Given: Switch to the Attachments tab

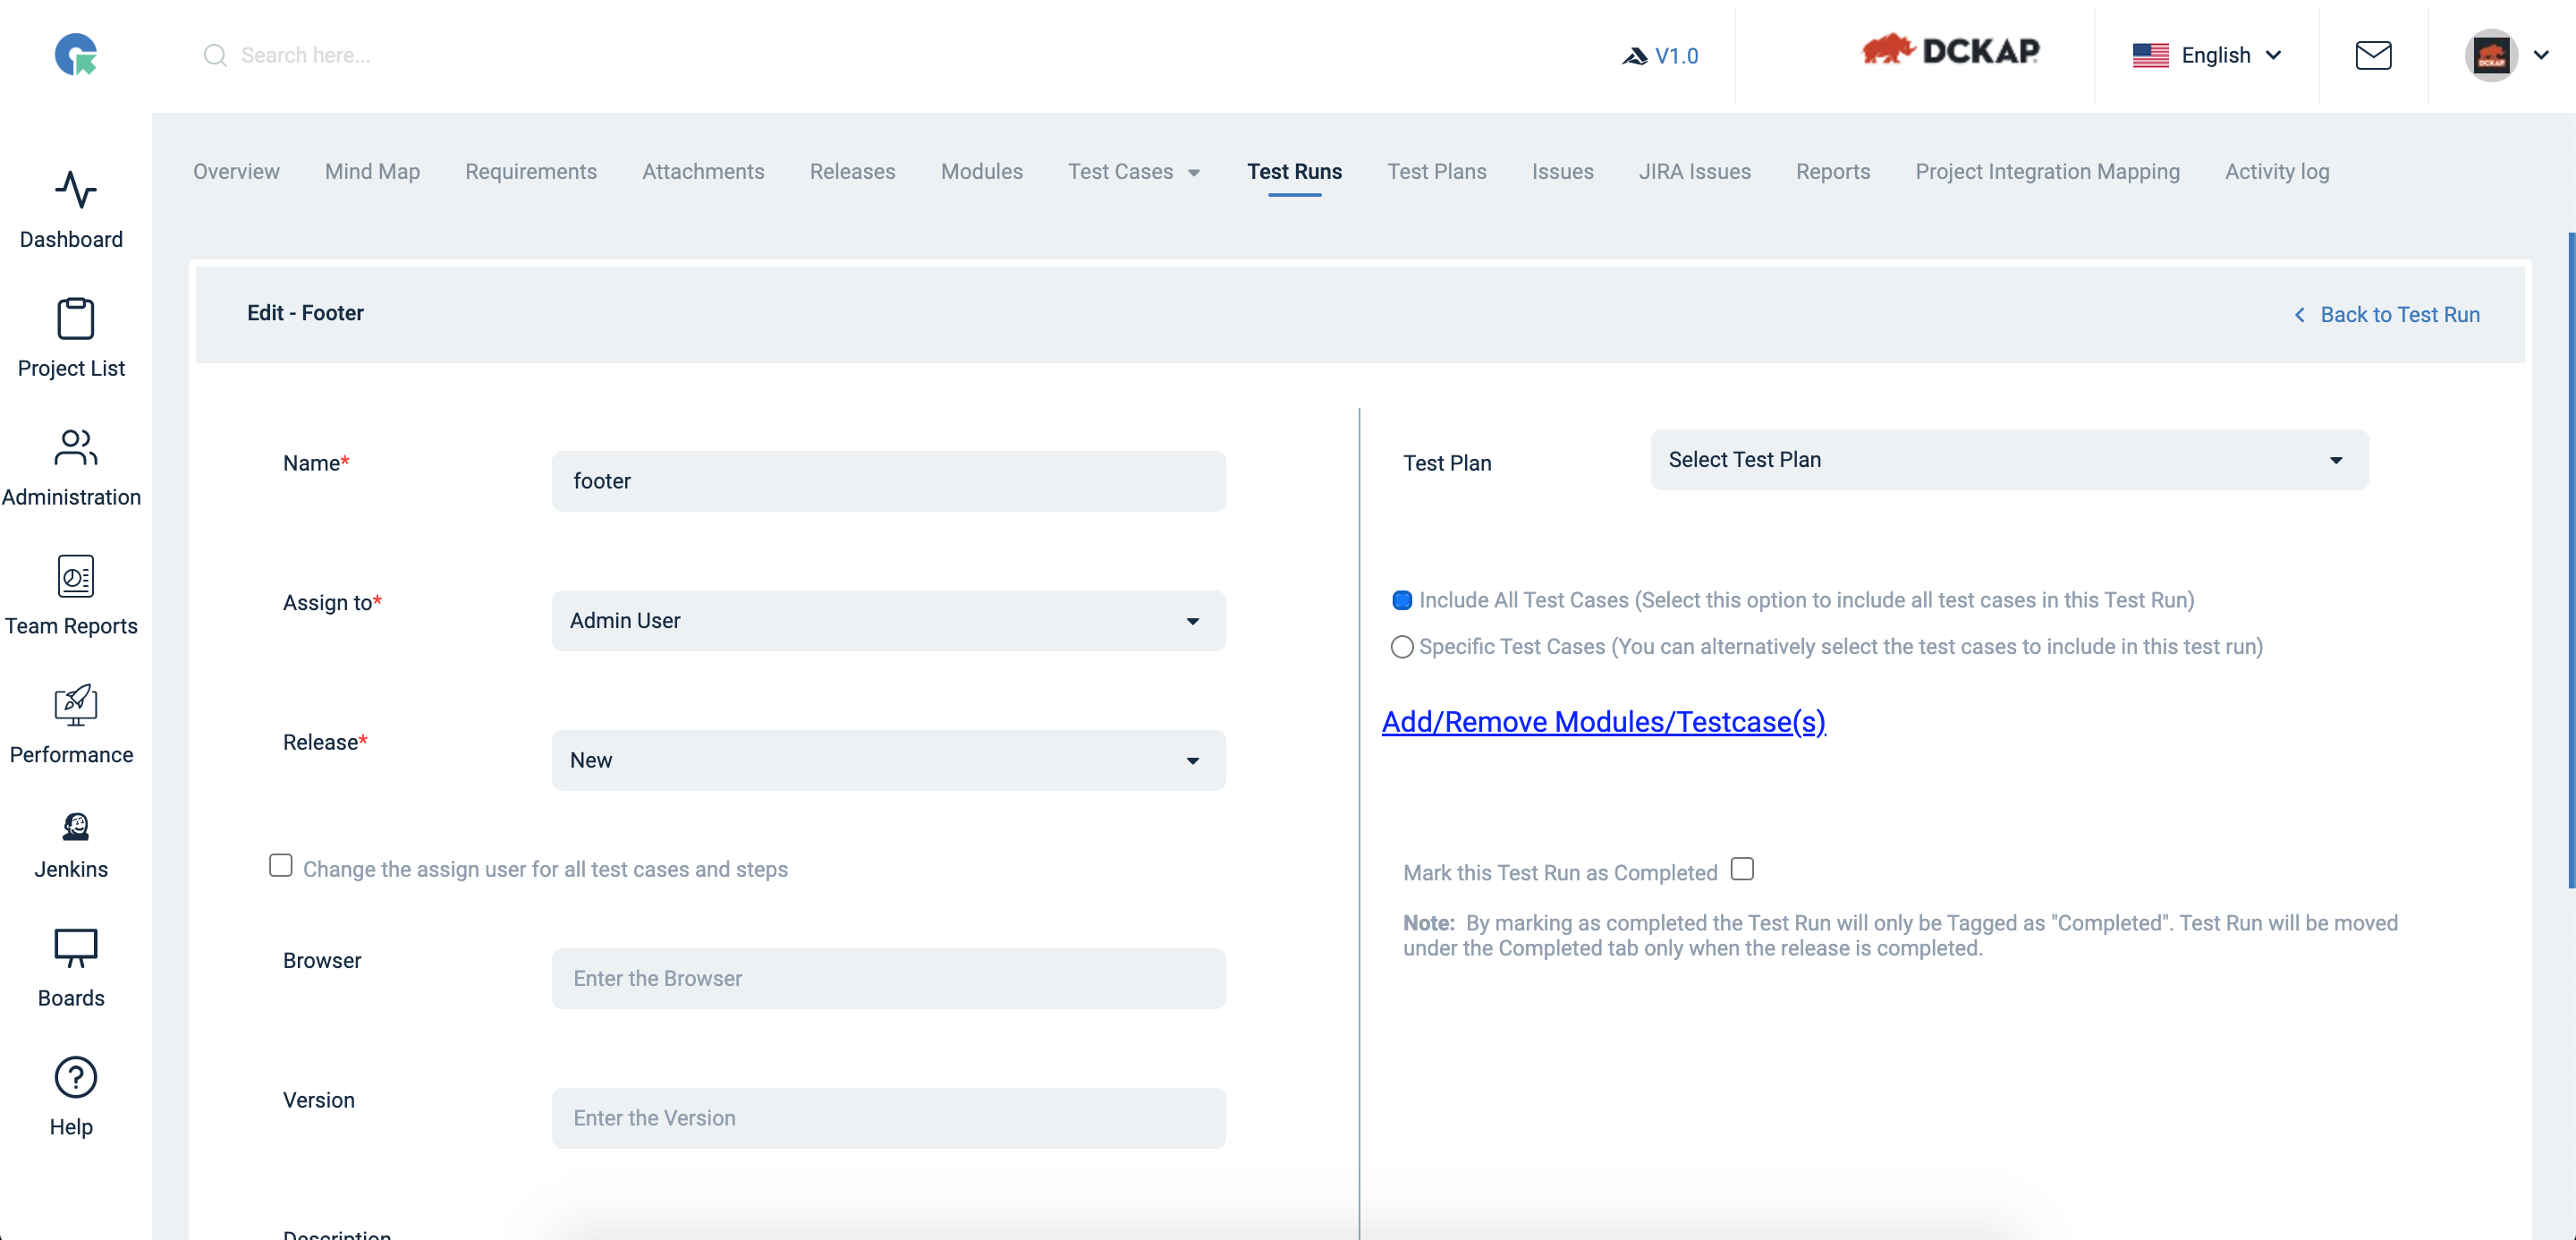Looking at the screenshot, I should 703,171.
